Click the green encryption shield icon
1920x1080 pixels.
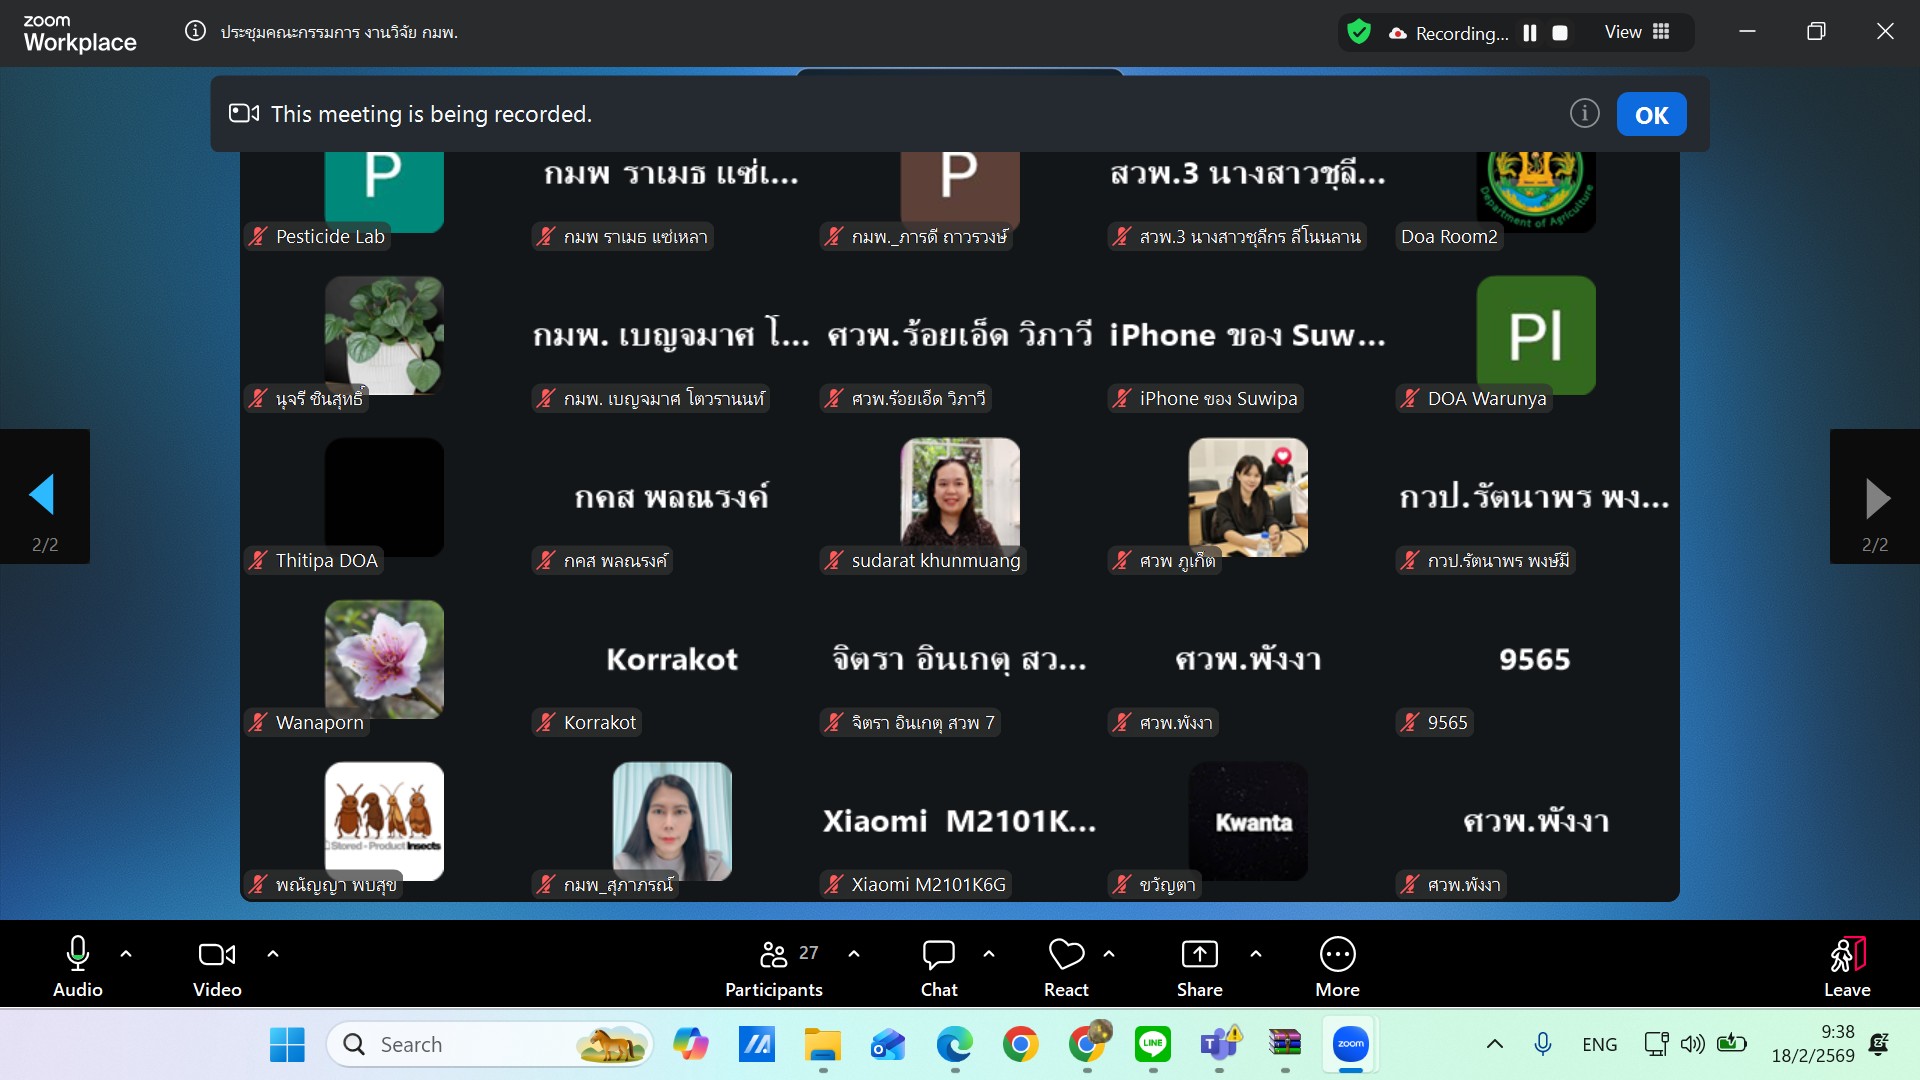point(1359,32)
